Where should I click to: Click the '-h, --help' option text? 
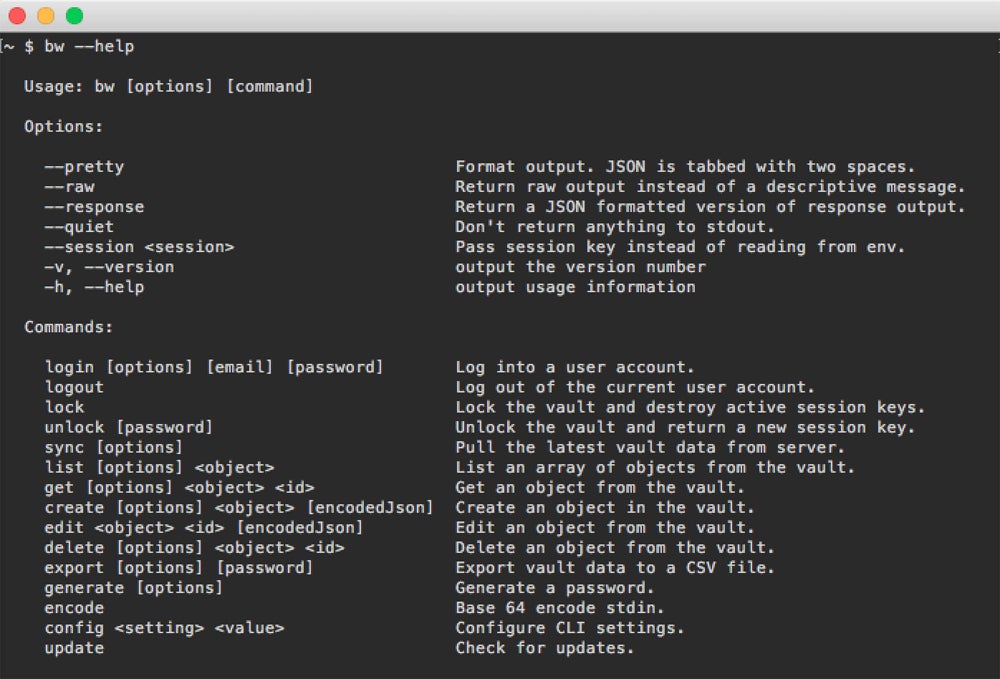coord(94,287)
